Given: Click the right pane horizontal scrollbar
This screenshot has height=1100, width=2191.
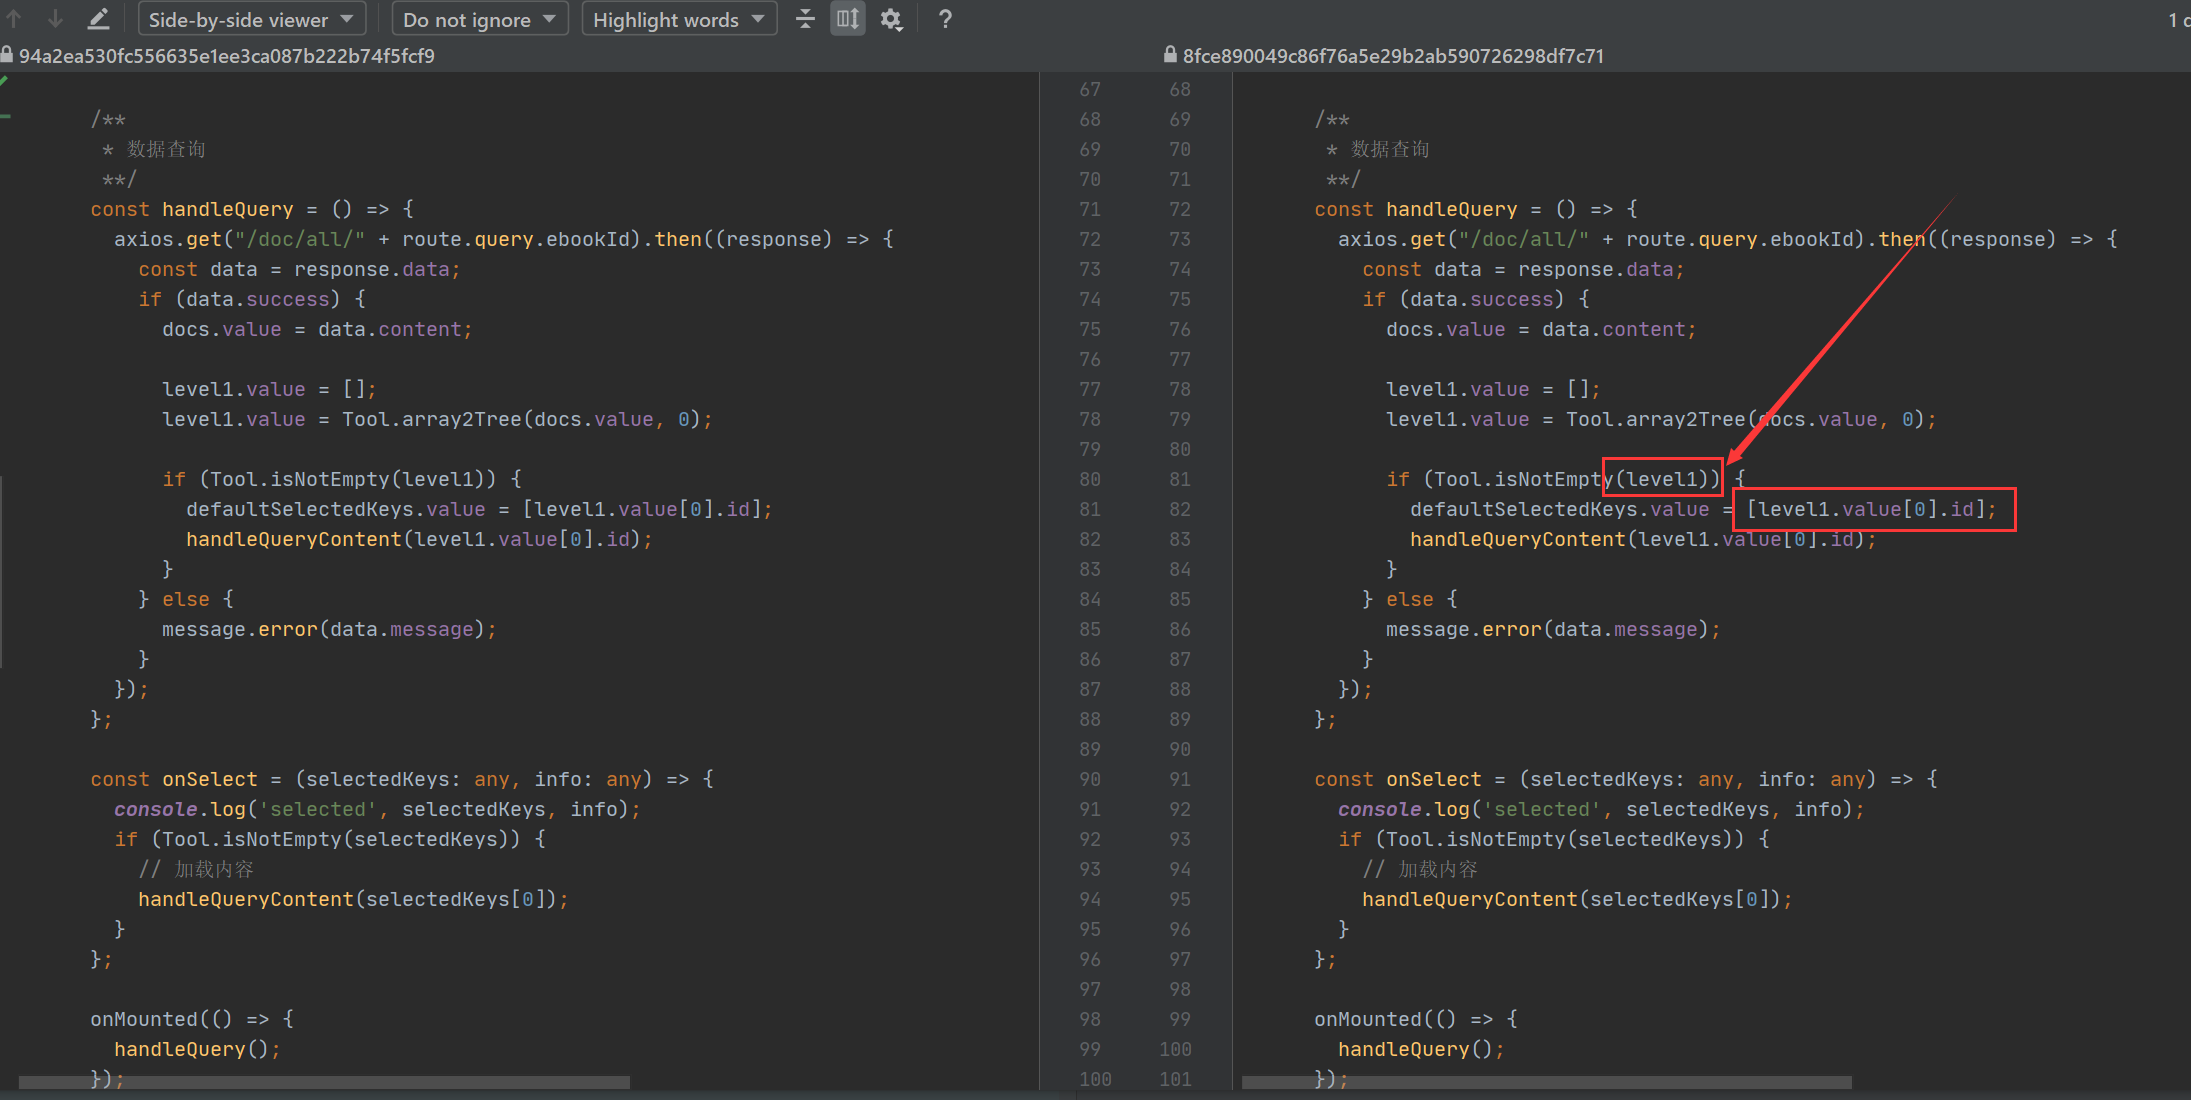Looking at the screenshot, I should pyautogui.click(x=1546, y=1082).
